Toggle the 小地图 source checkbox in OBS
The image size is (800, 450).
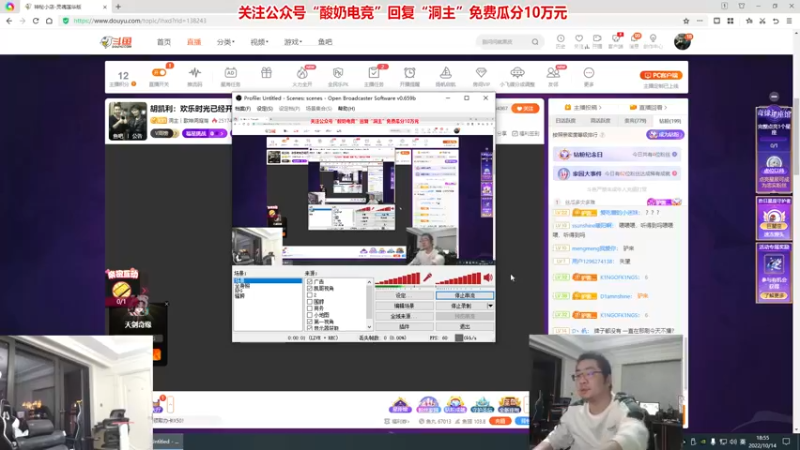(x=310, y=315)
